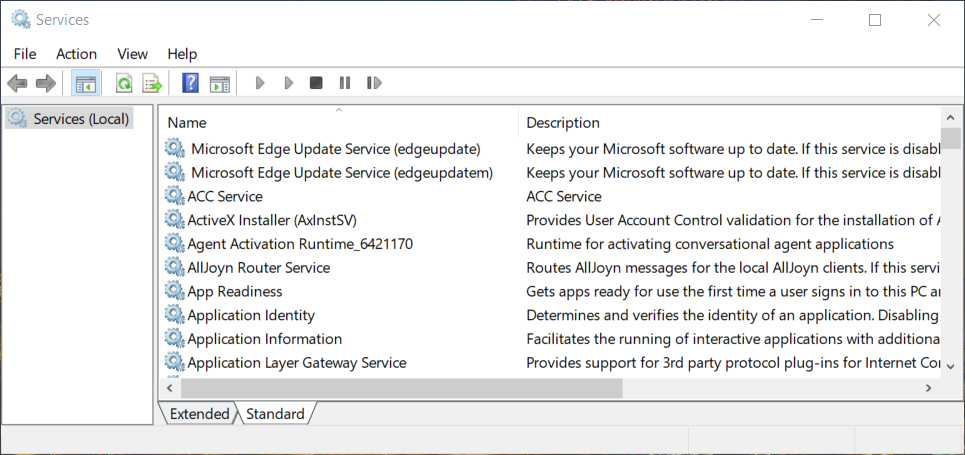Click the Description column header
This screenshot has height=455, width=965.
click(563, 123)
